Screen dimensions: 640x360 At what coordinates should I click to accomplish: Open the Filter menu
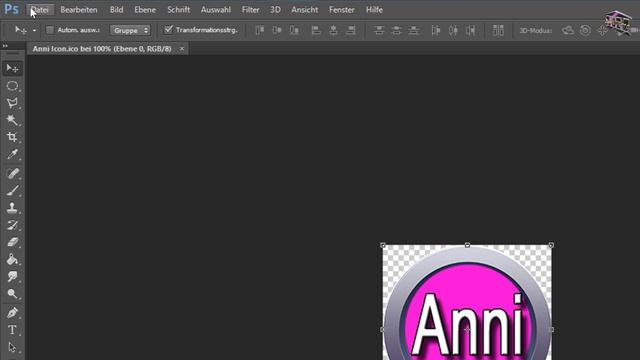[250, 10]
